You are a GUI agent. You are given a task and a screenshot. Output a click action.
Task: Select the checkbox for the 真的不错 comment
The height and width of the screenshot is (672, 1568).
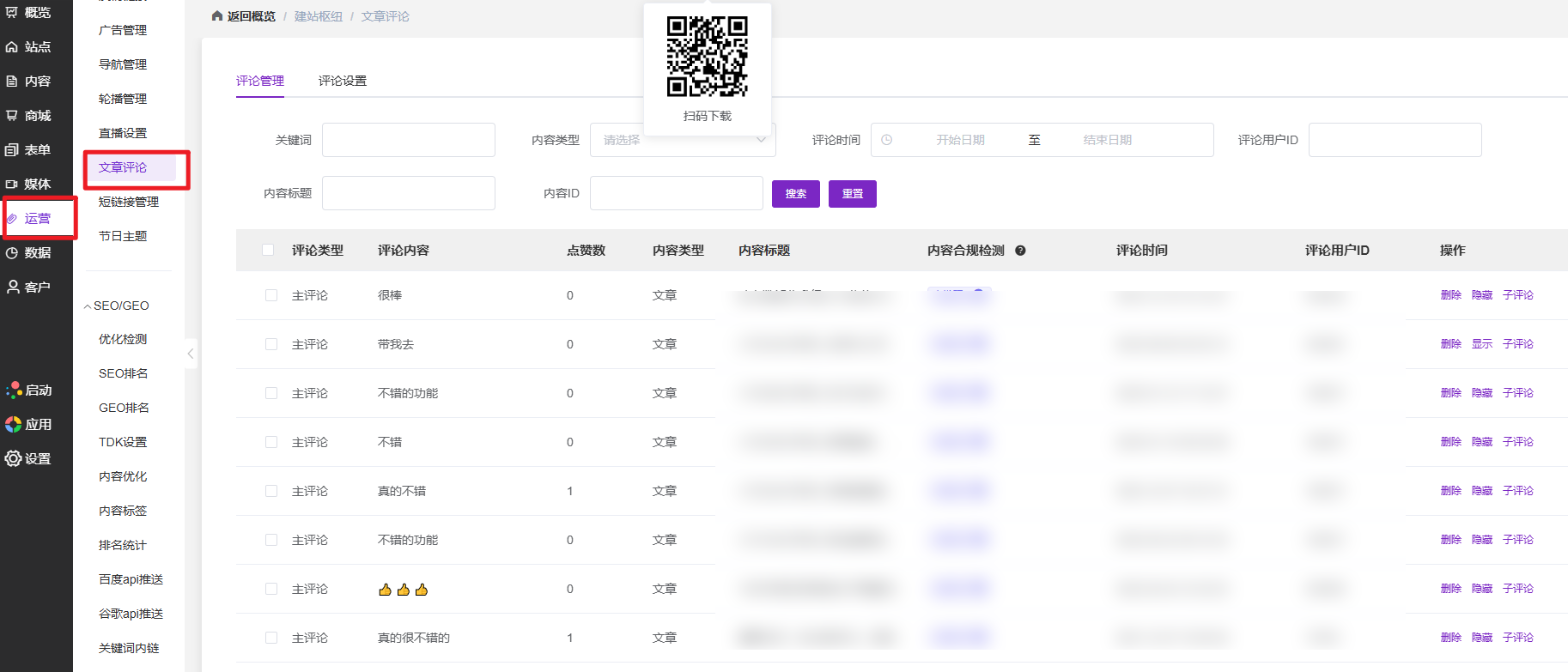[271, 491]
